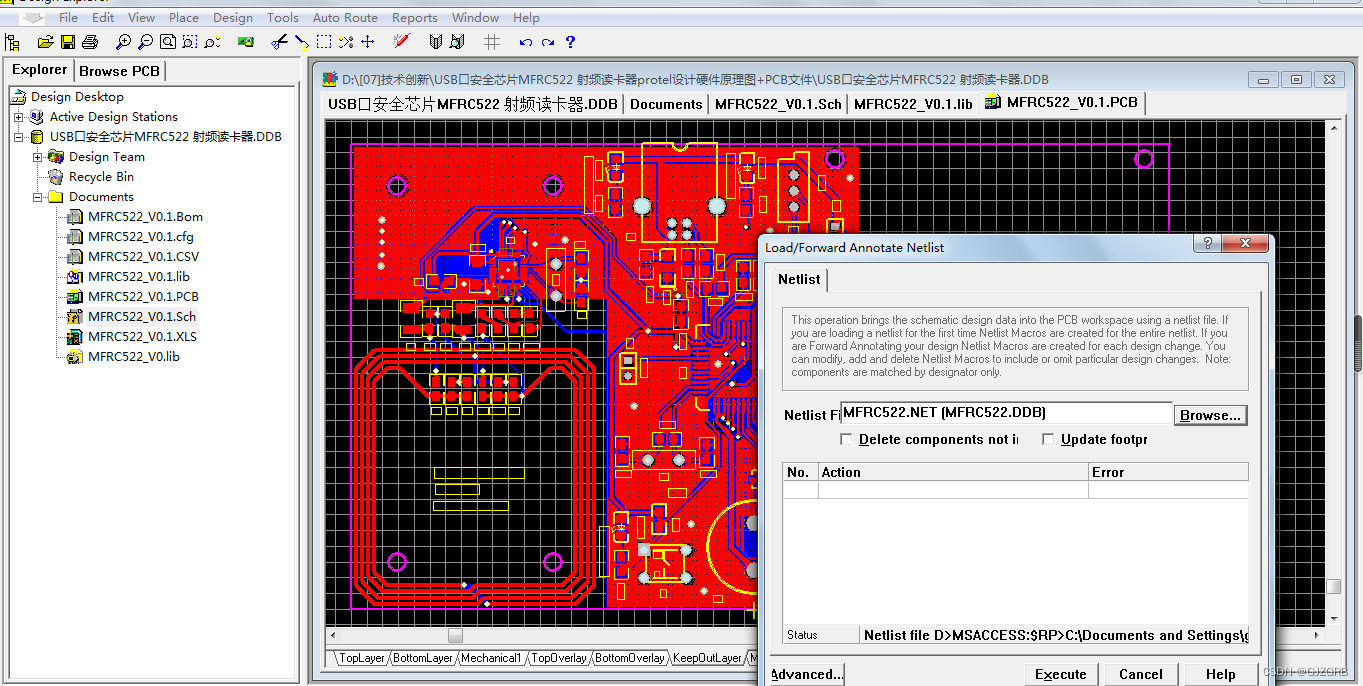Activate the Fit Document zoom icon
Screen dimensions: 1363x686
pyautogui.click(x=168, y=42)
